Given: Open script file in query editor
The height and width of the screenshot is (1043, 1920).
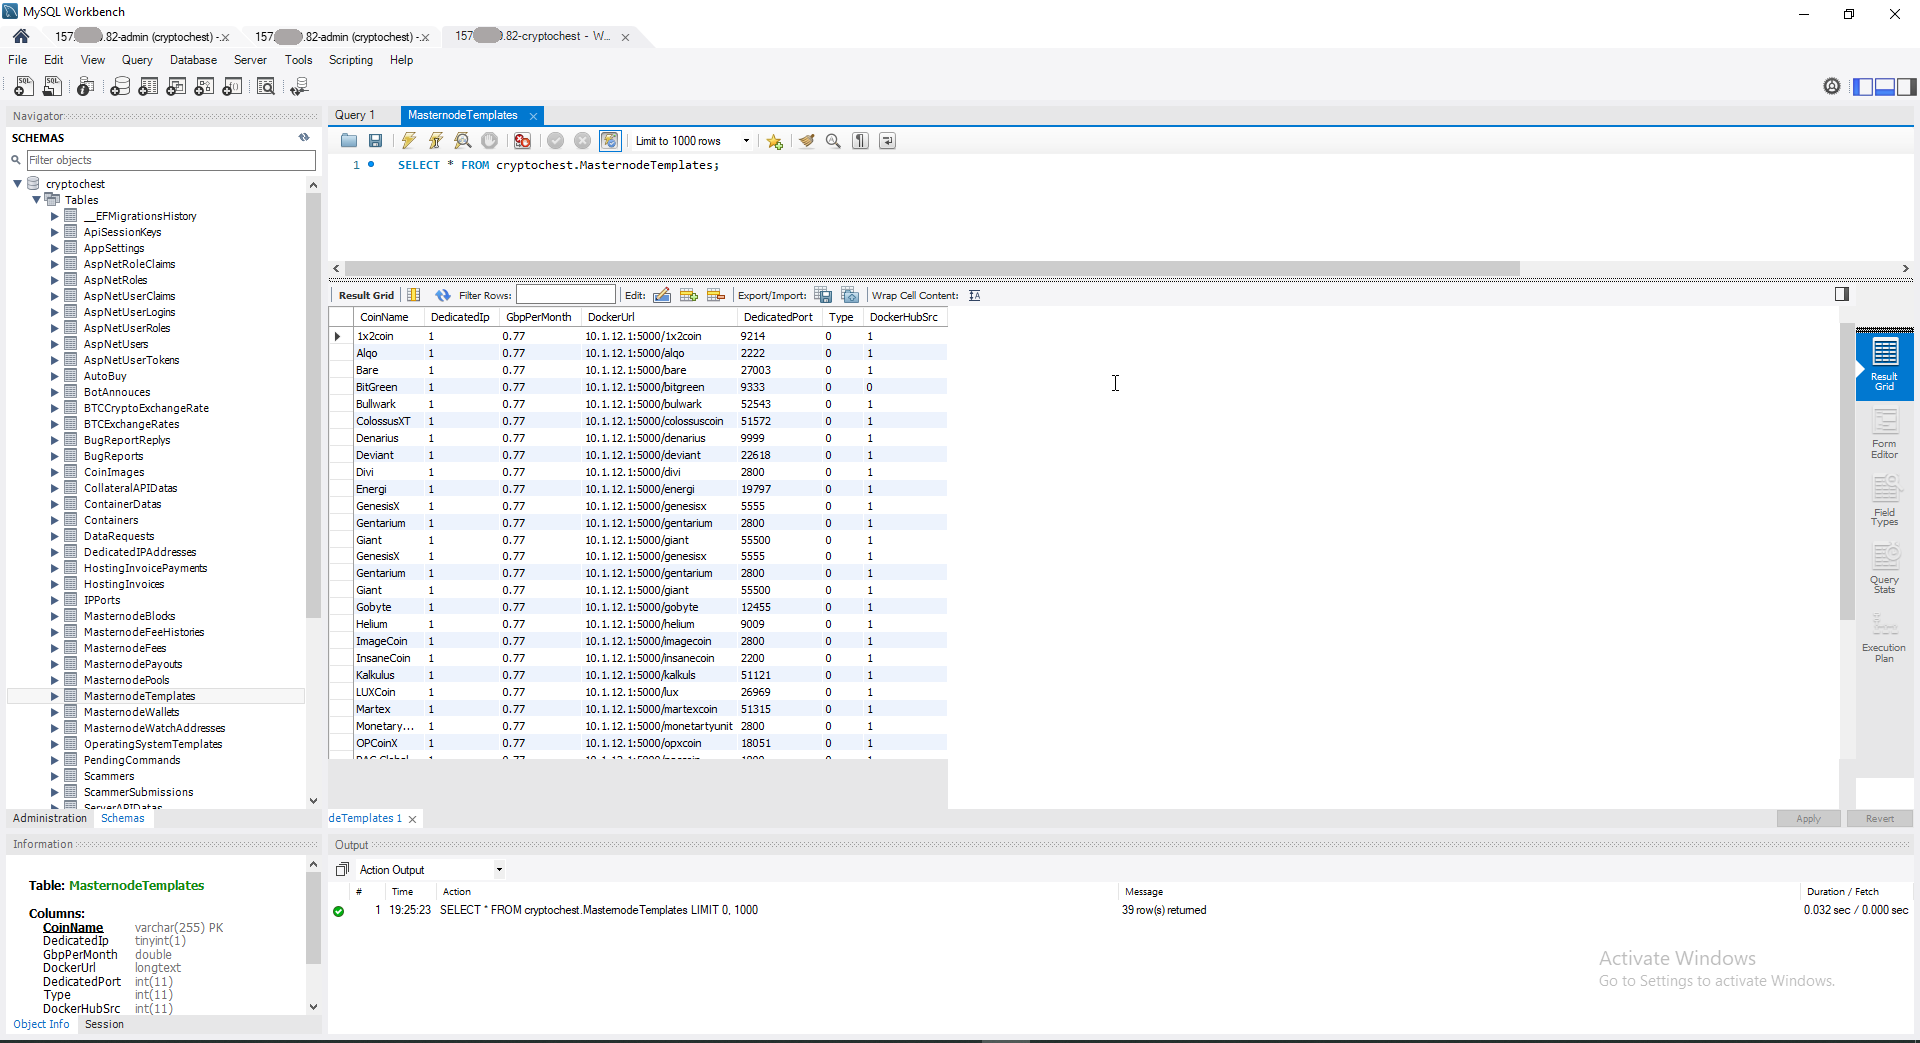Looking at the screenshot, I should [349, 141].
